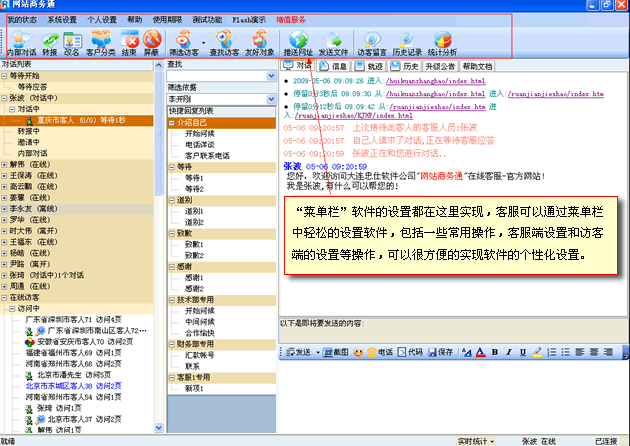Open 访客留言 visitor messages

point(371,42)
